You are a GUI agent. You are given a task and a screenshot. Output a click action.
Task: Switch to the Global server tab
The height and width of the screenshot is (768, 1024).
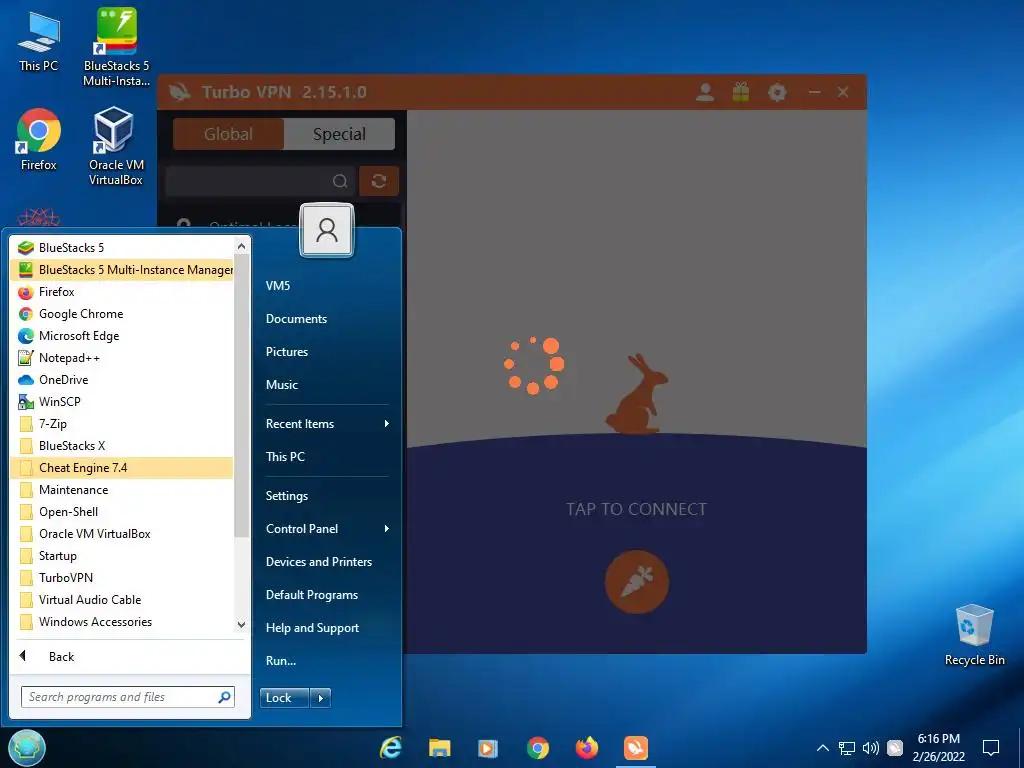[x=228, y=134]
